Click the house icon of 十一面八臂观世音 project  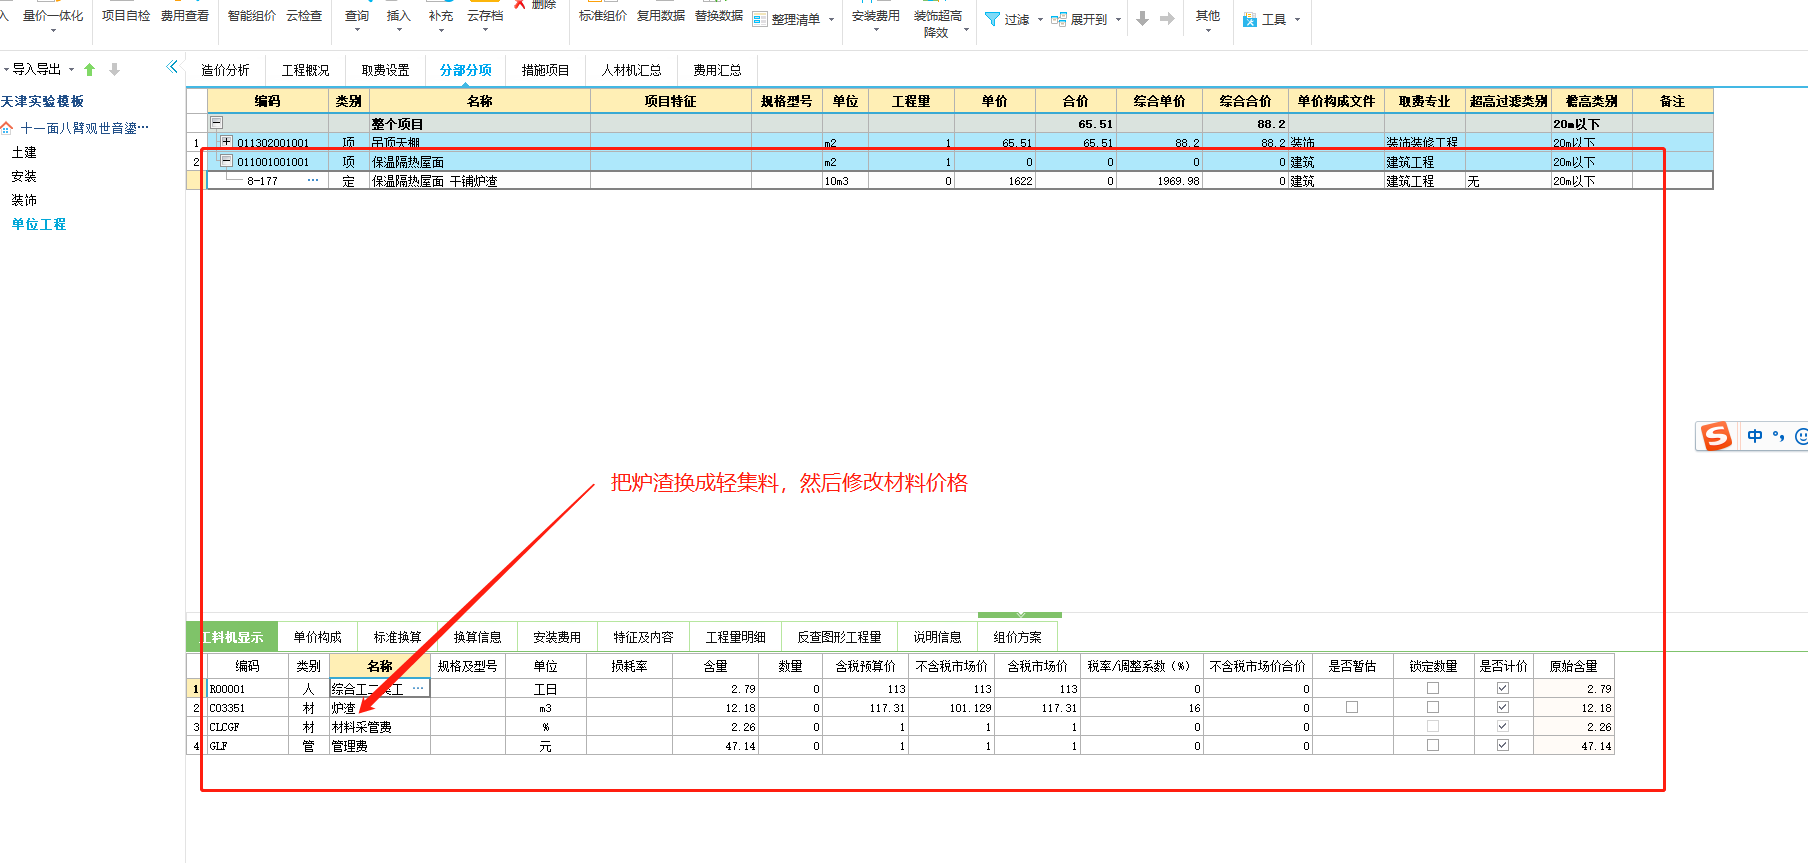click(8, 128)
